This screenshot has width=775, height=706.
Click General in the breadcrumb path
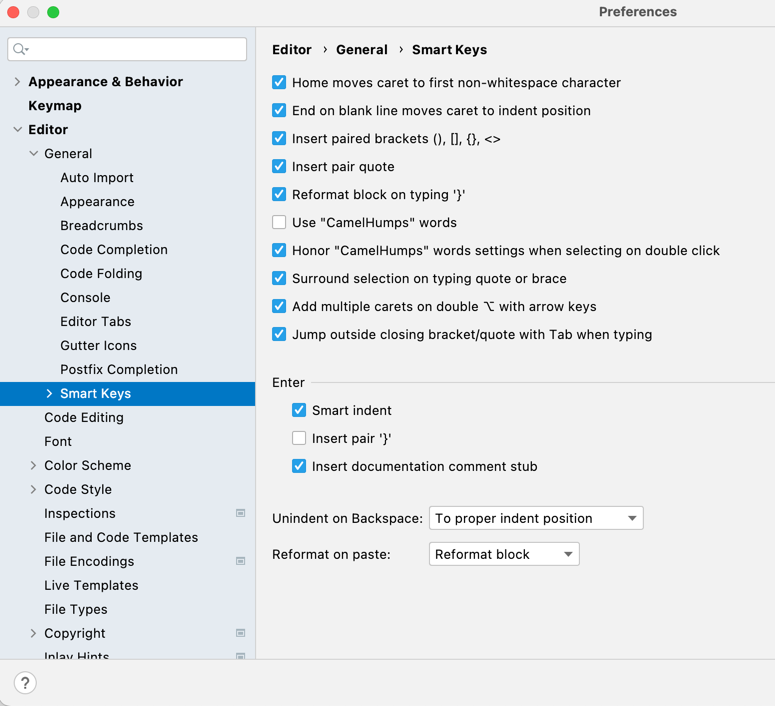click(x=362, y=49)
